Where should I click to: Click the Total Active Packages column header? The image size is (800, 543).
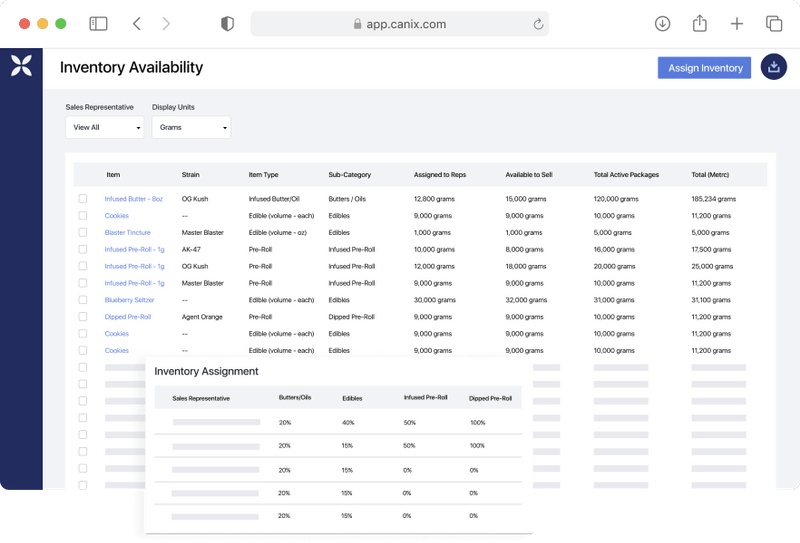(626, 175)
